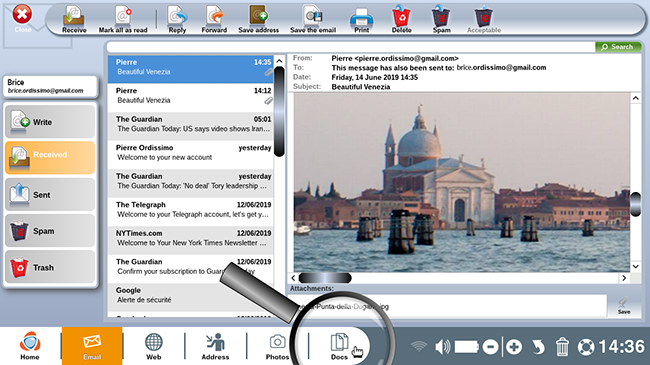Click the Email tab in the bottom bar
650x365 pixels.
click(x=92, y=346)
